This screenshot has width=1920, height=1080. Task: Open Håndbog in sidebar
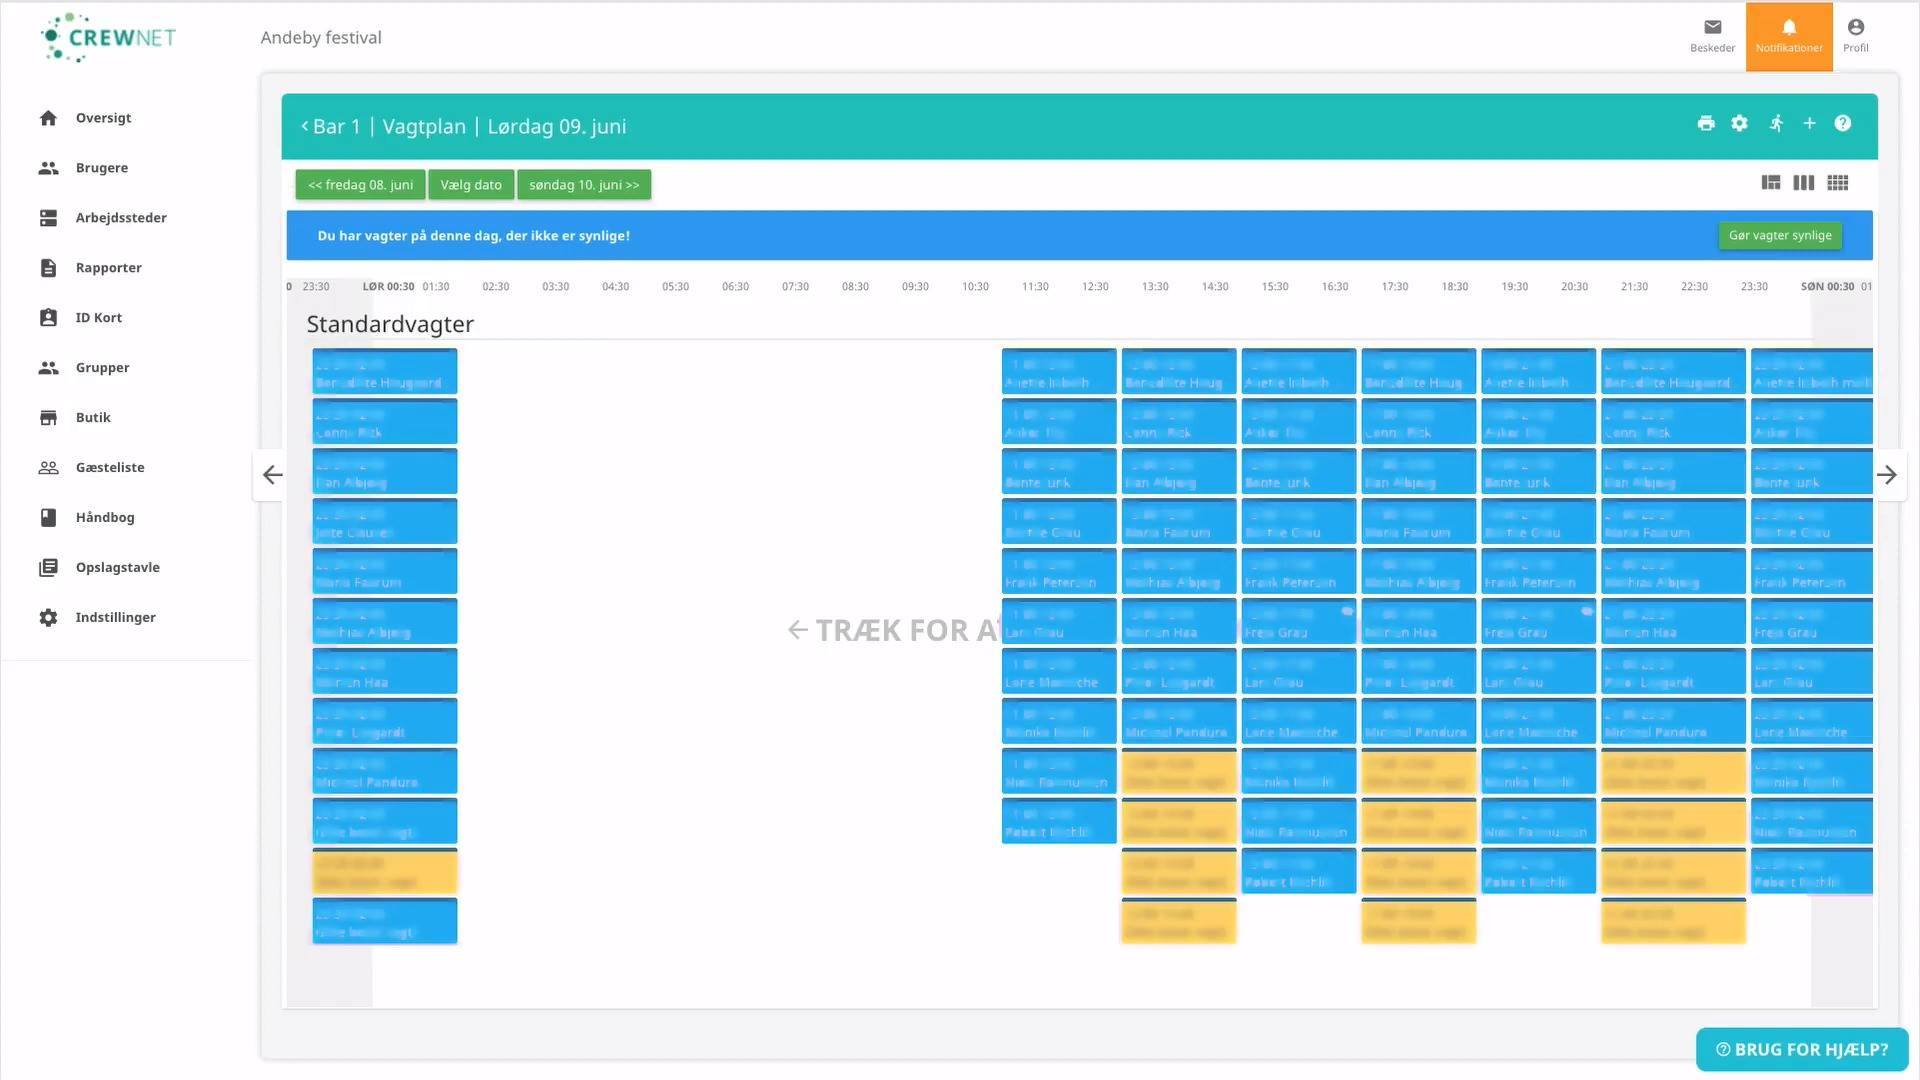[105, 518]
